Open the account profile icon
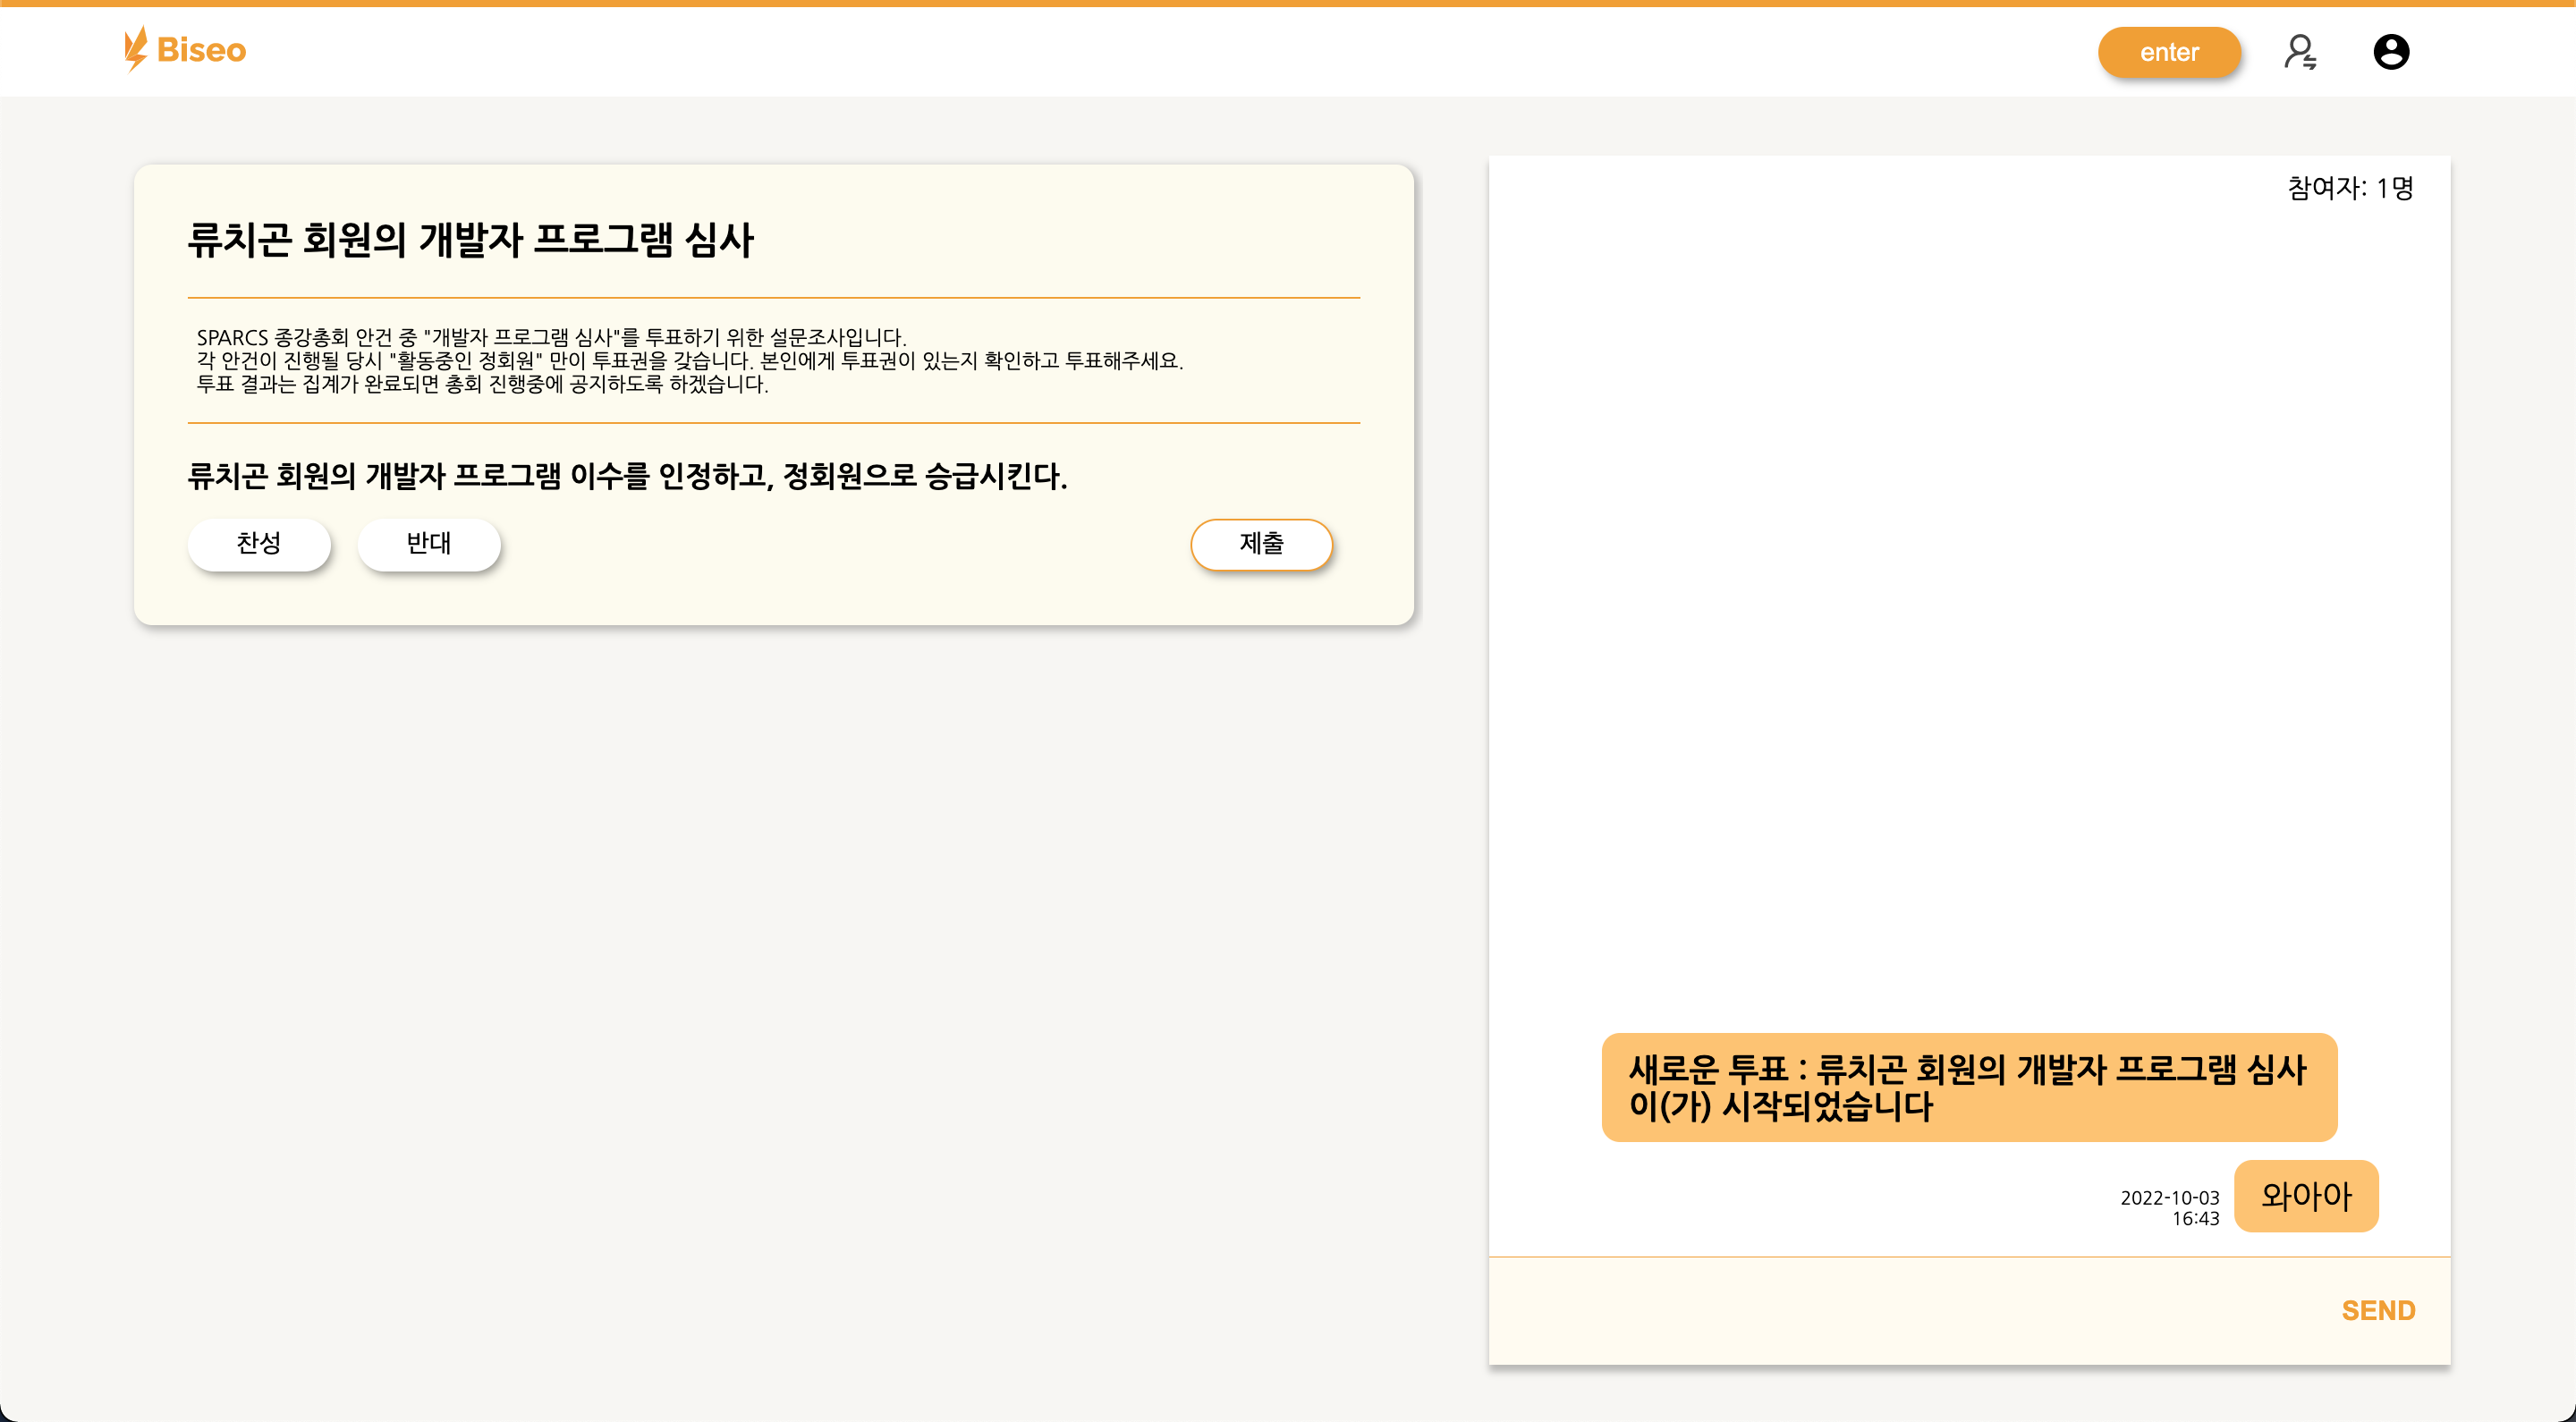2576x1422 pixels. (x=2390, y=52)
